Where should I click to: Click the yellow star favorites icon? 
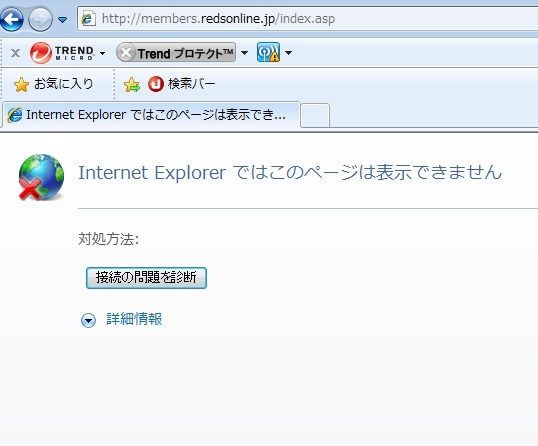pyautogui.click(x=21, y=84)
